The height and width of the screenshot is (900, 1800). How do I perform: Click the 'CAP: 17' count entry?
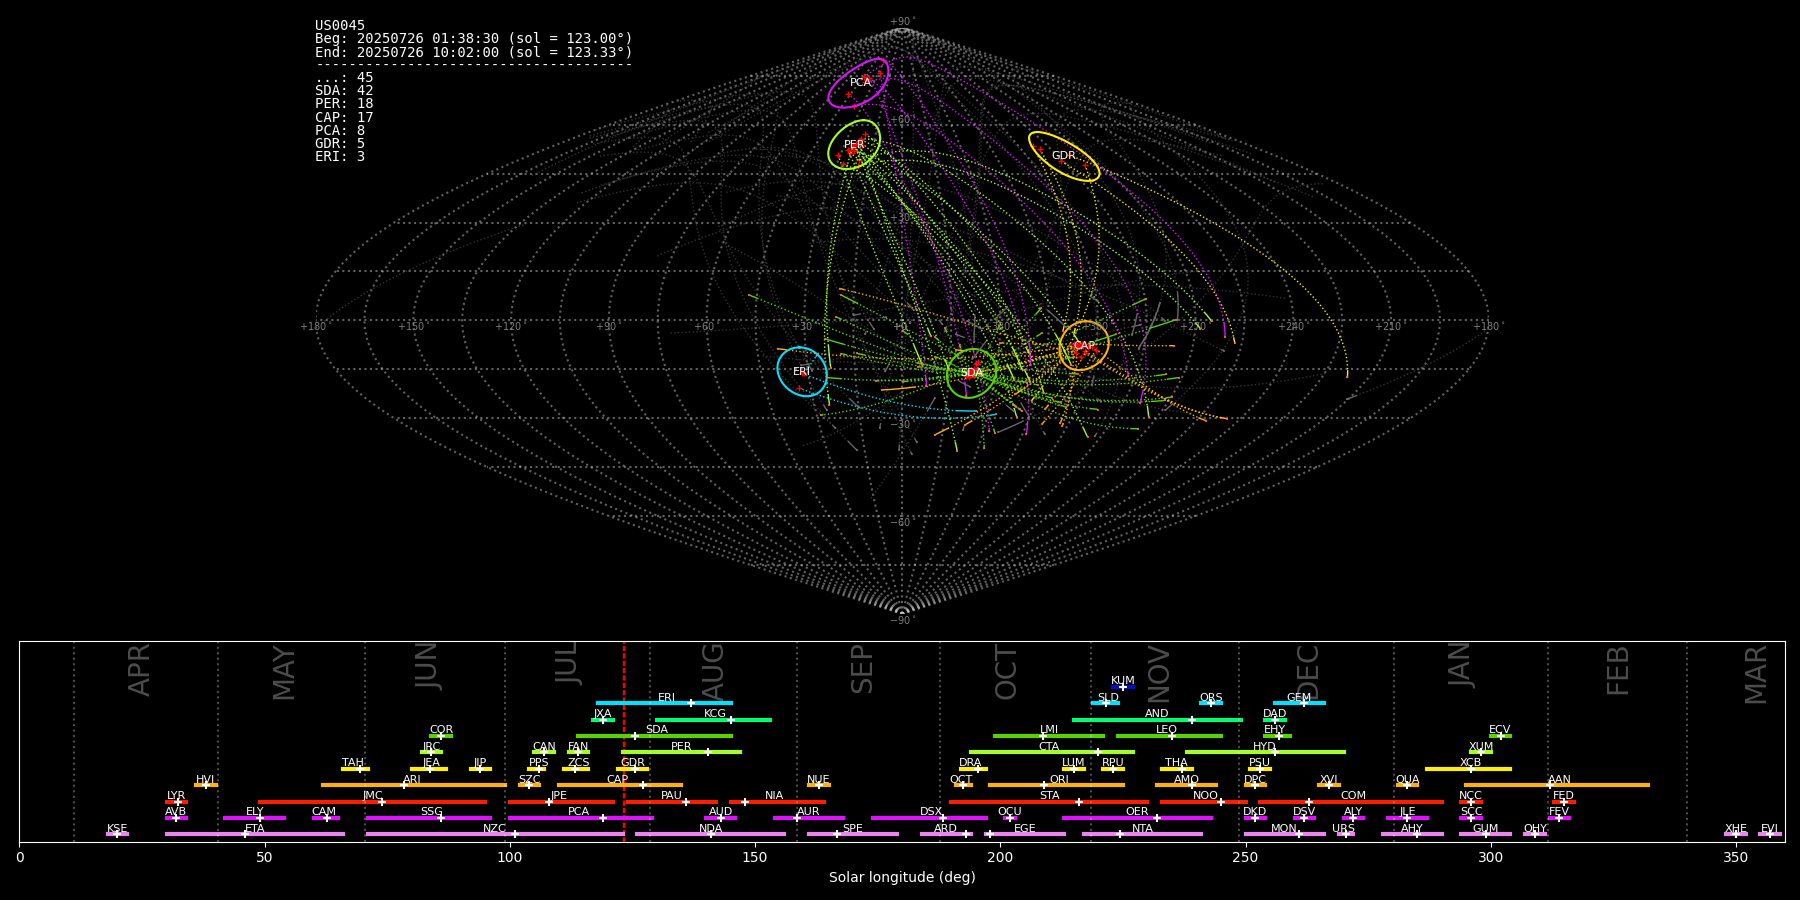click(344, 118)
